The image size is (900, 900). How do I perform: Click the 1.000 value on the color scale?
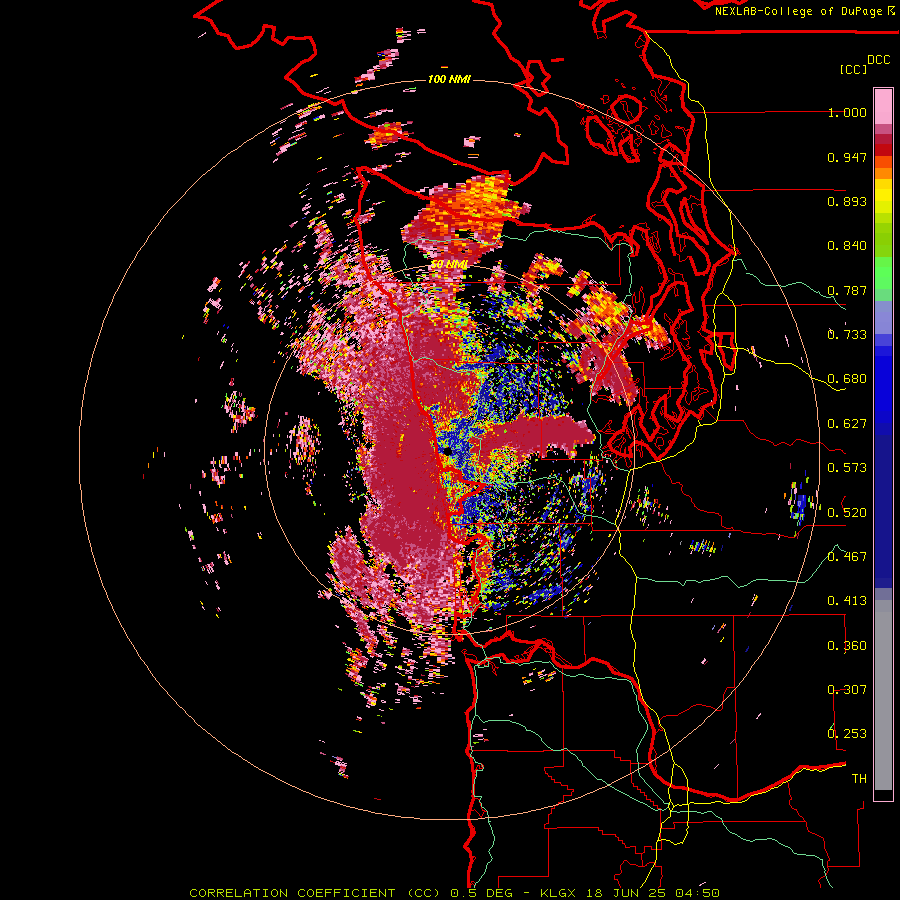pyautogui.click(x=847, y=113)
